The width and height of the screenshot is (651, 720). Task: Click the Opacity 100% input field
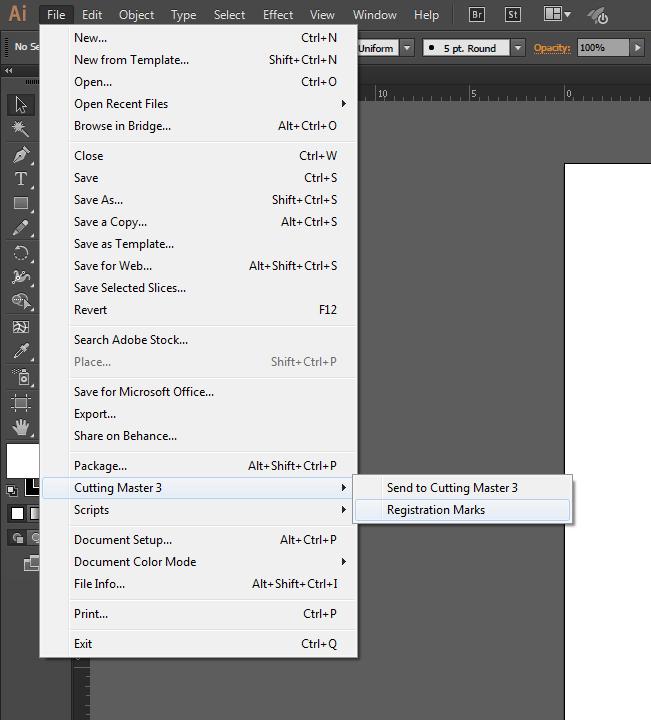pos(602,48)
